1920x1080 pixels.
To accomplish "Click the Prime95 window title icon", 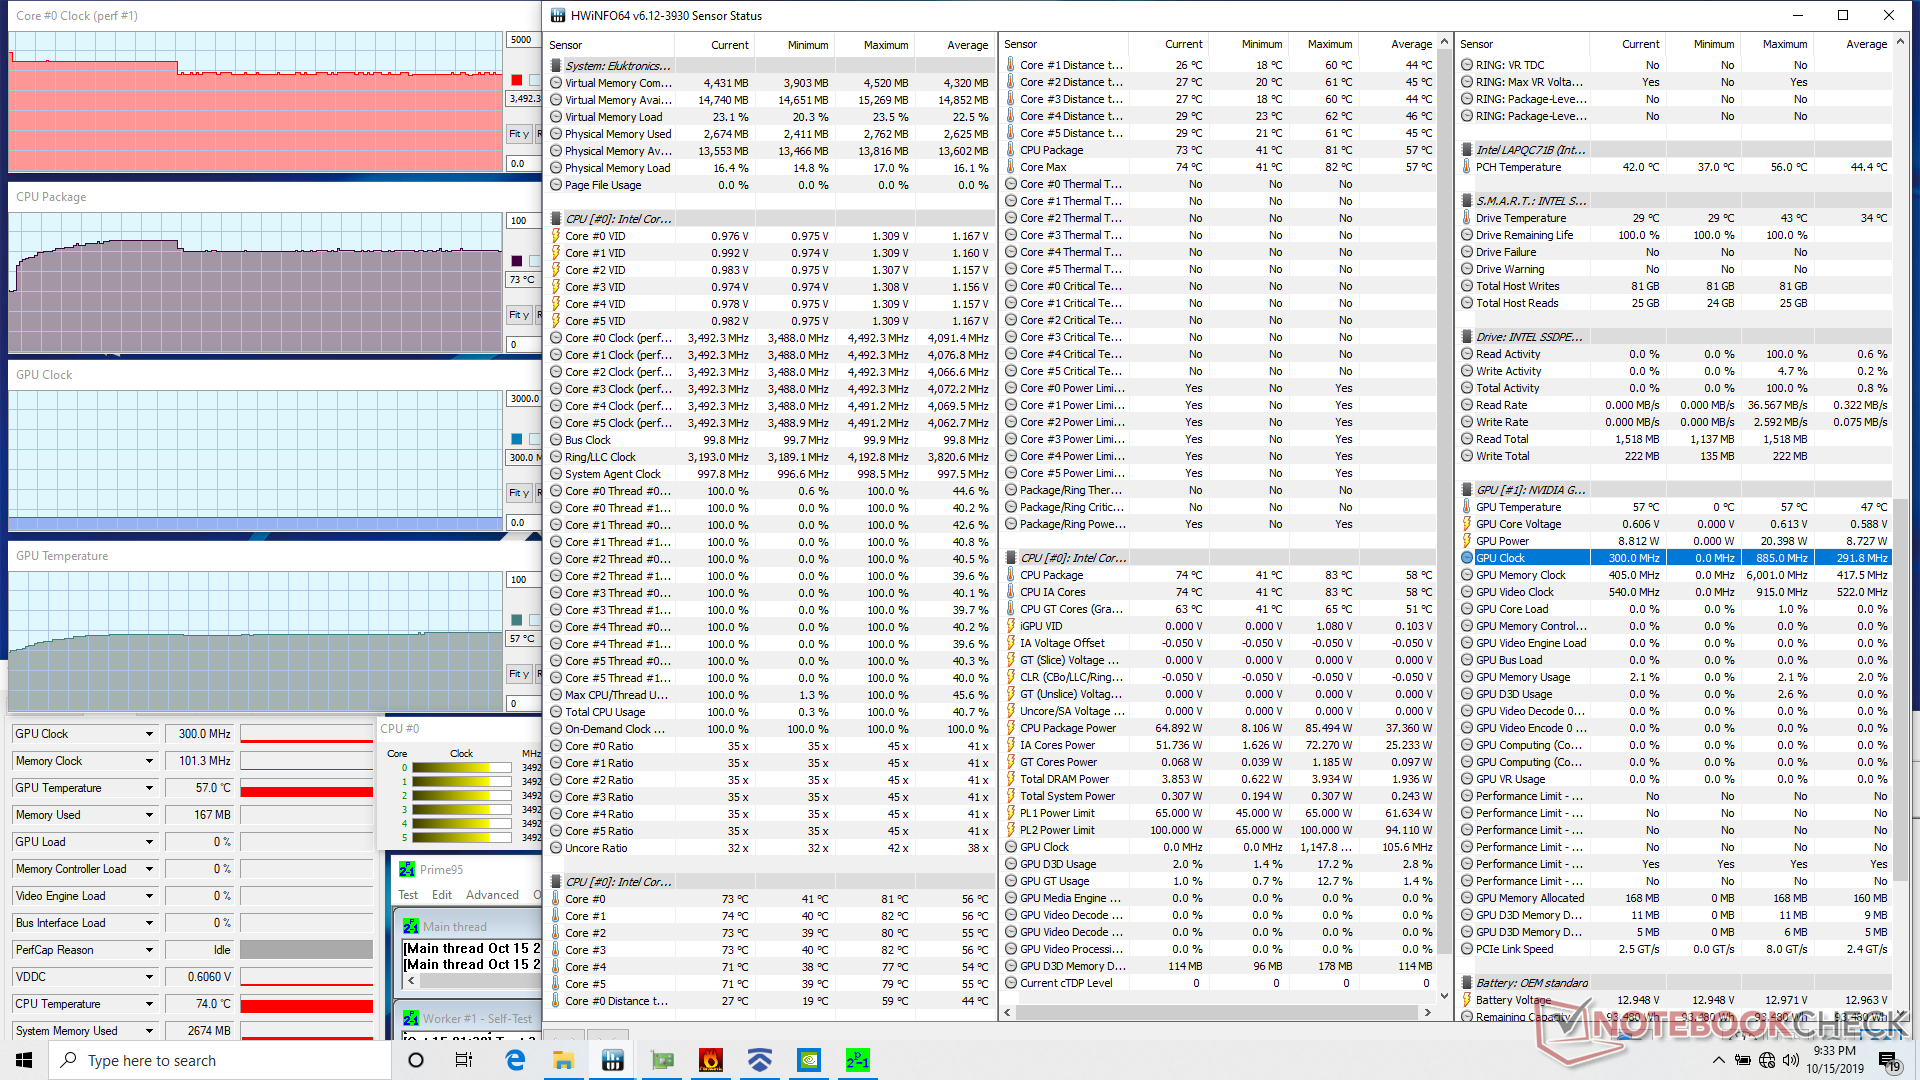I will coord(407,869).
